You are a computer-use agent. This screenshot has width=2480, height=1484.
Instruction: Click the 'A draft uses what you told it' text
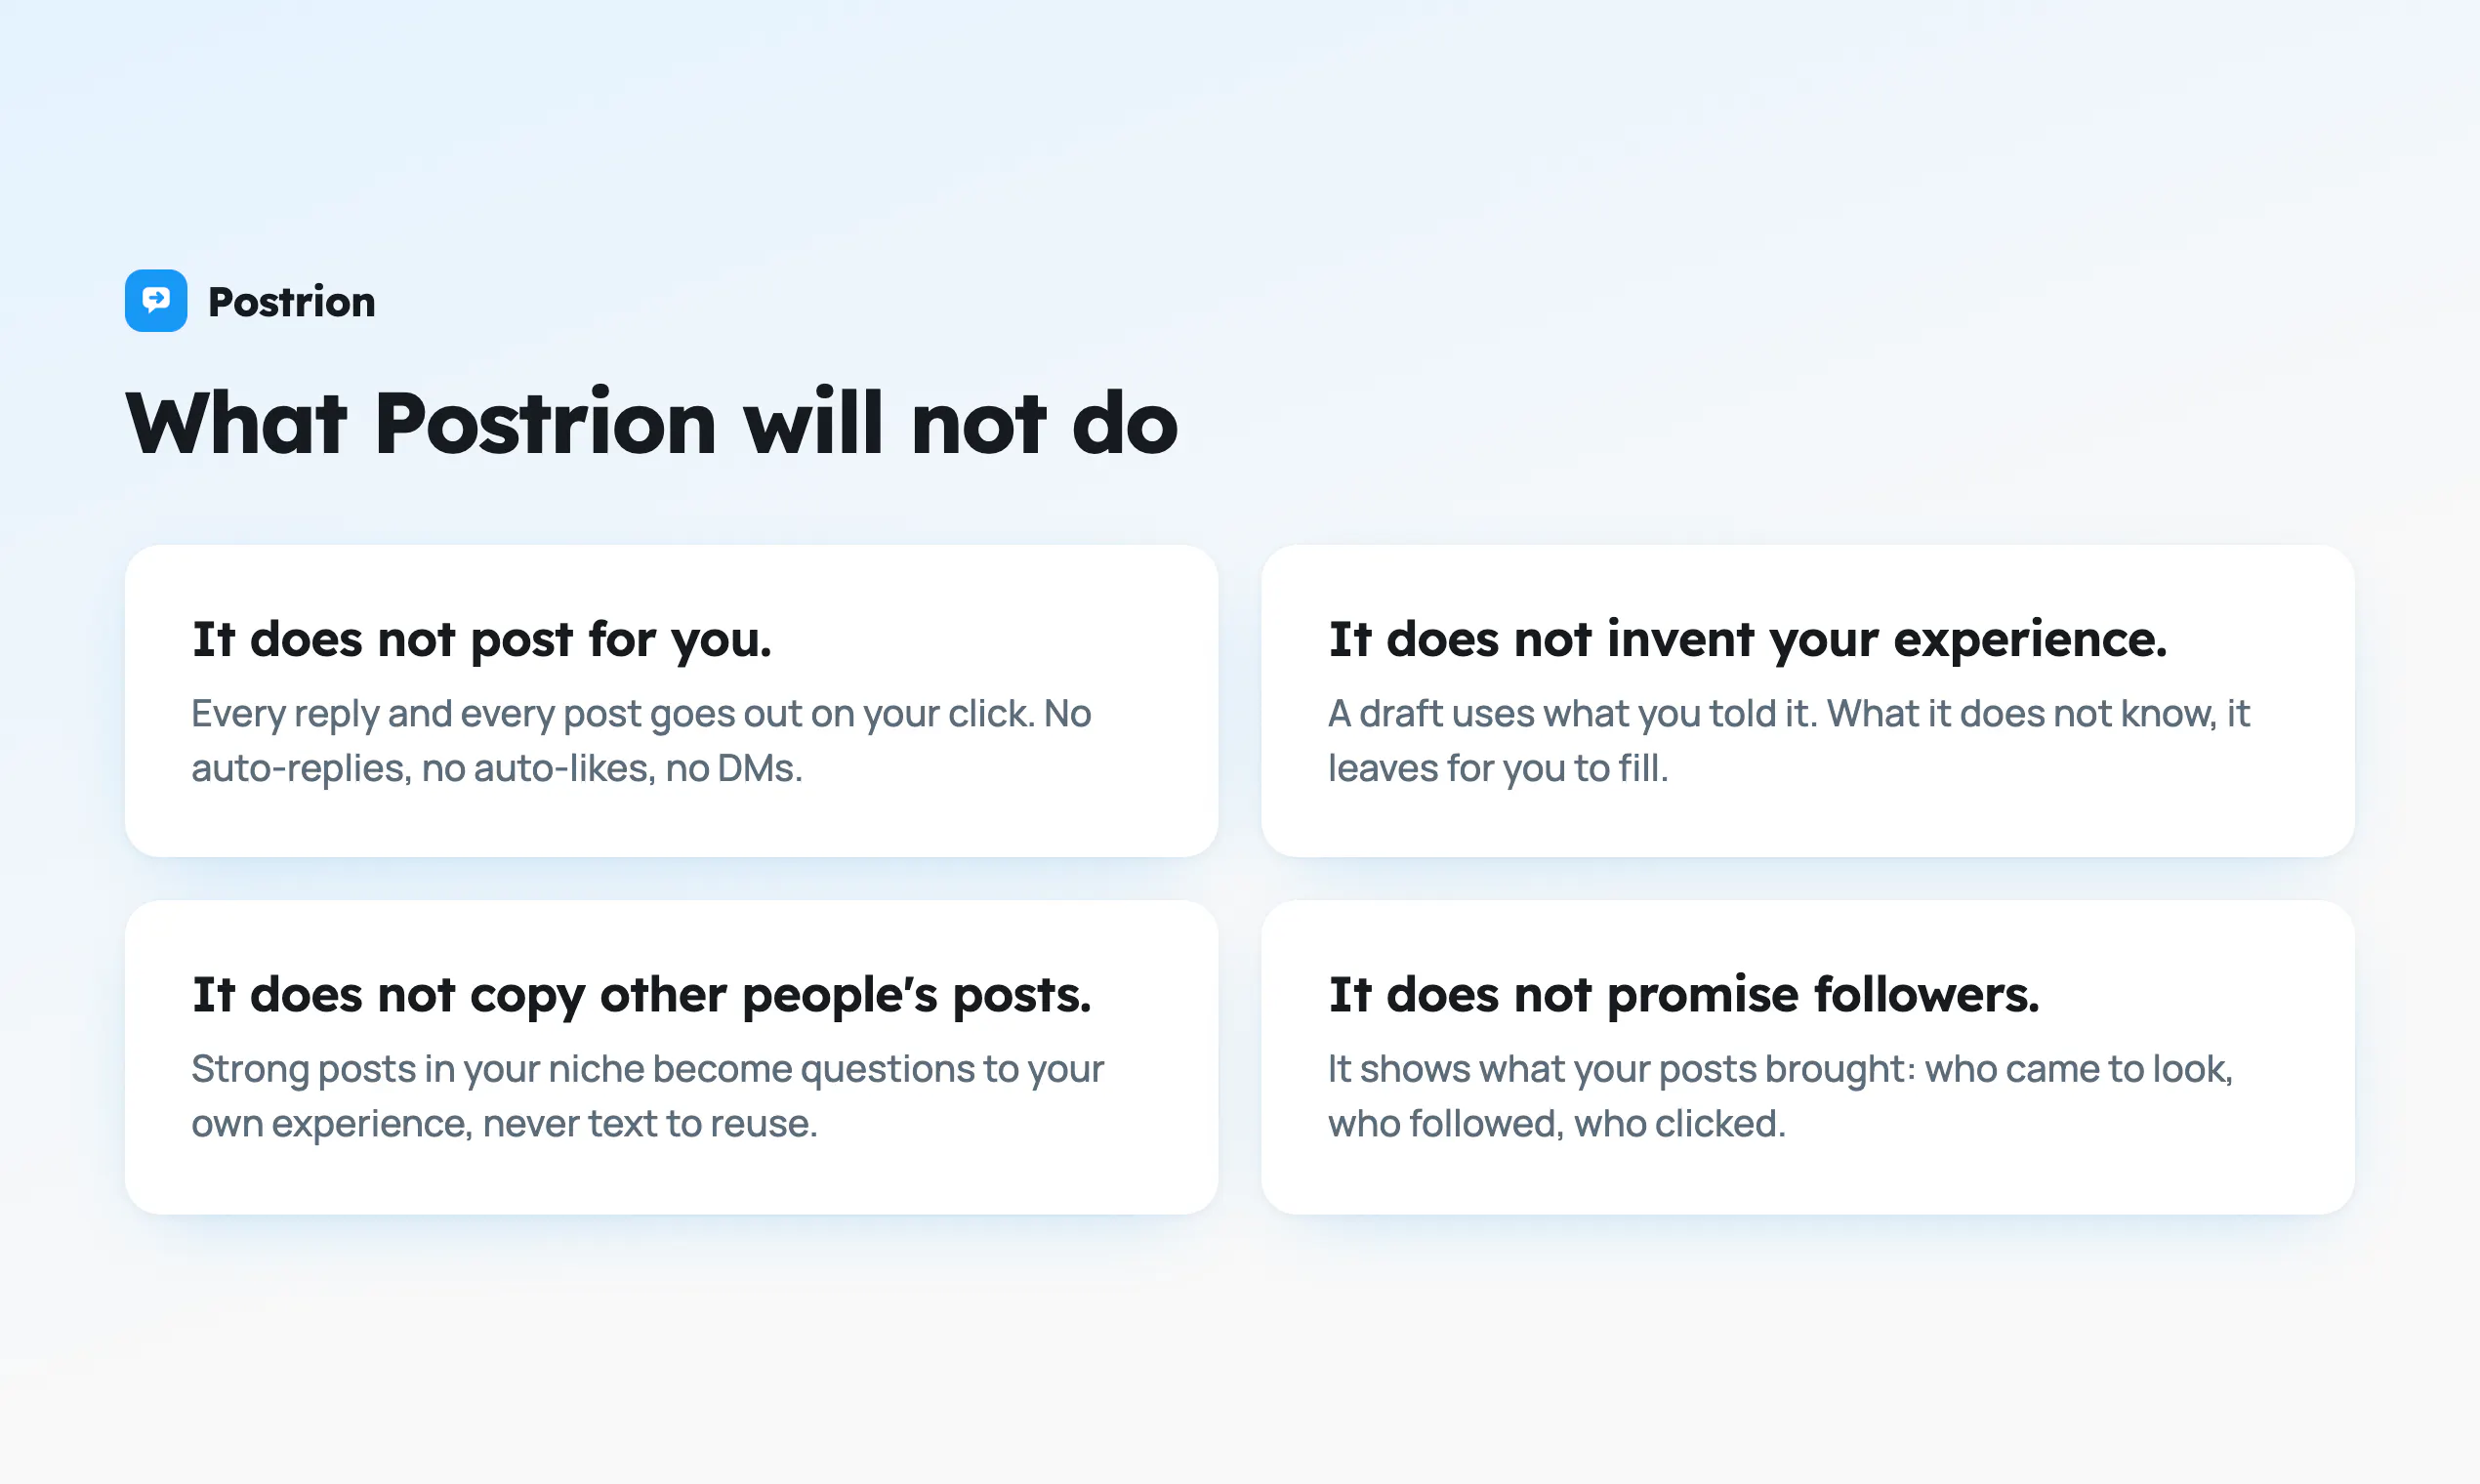point(1788,741)
